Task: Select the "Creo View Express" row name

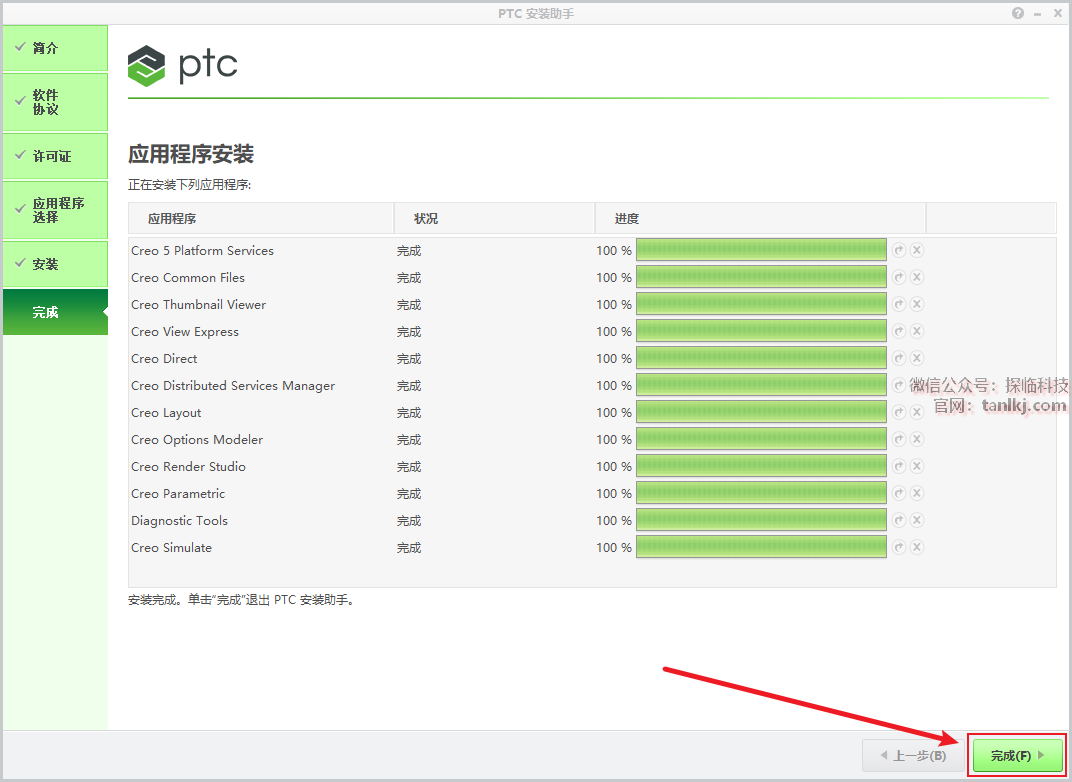Action: click(x=185, y=332)
